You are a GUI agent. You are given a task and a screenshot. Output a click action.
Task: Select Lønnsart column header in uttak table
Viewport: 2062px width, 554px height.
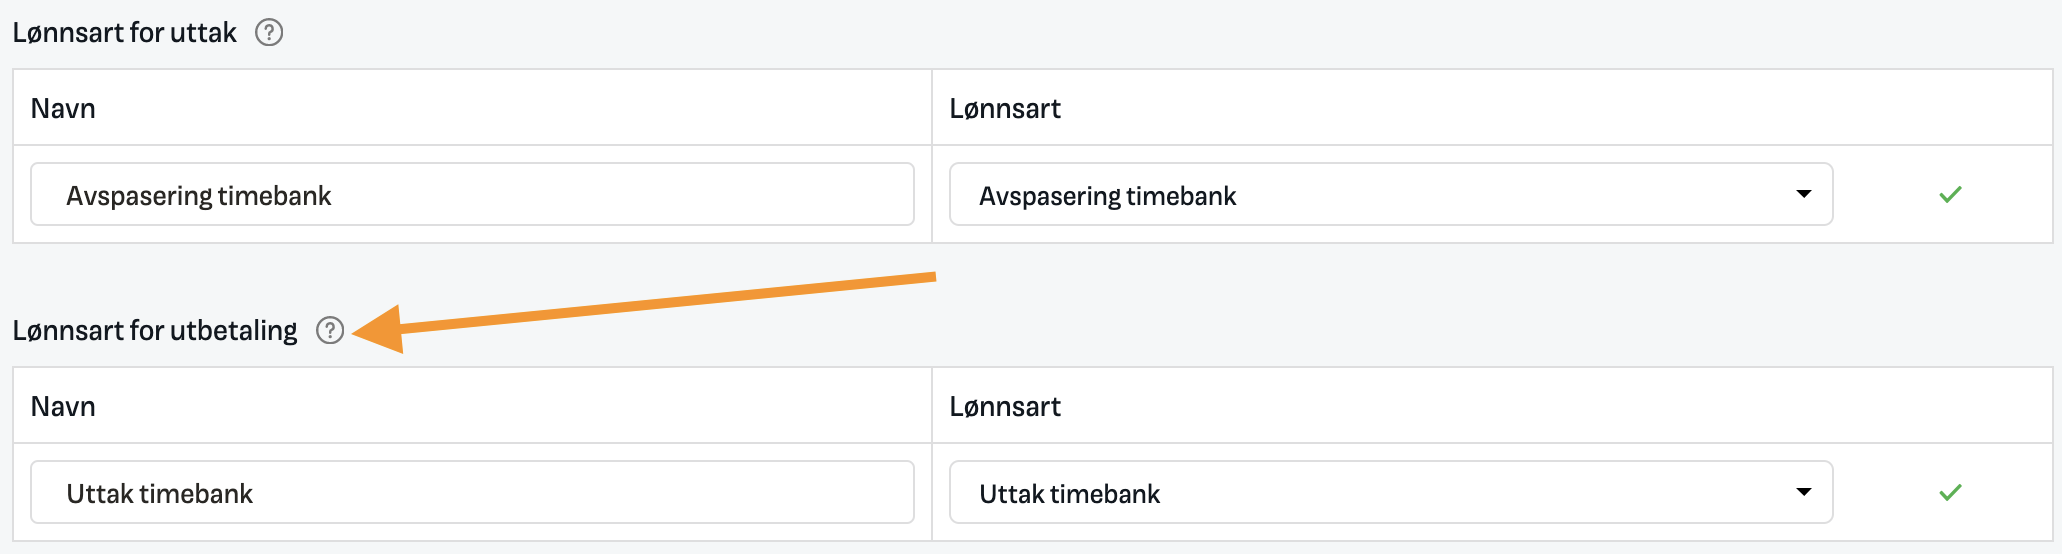coord(1005,108)
